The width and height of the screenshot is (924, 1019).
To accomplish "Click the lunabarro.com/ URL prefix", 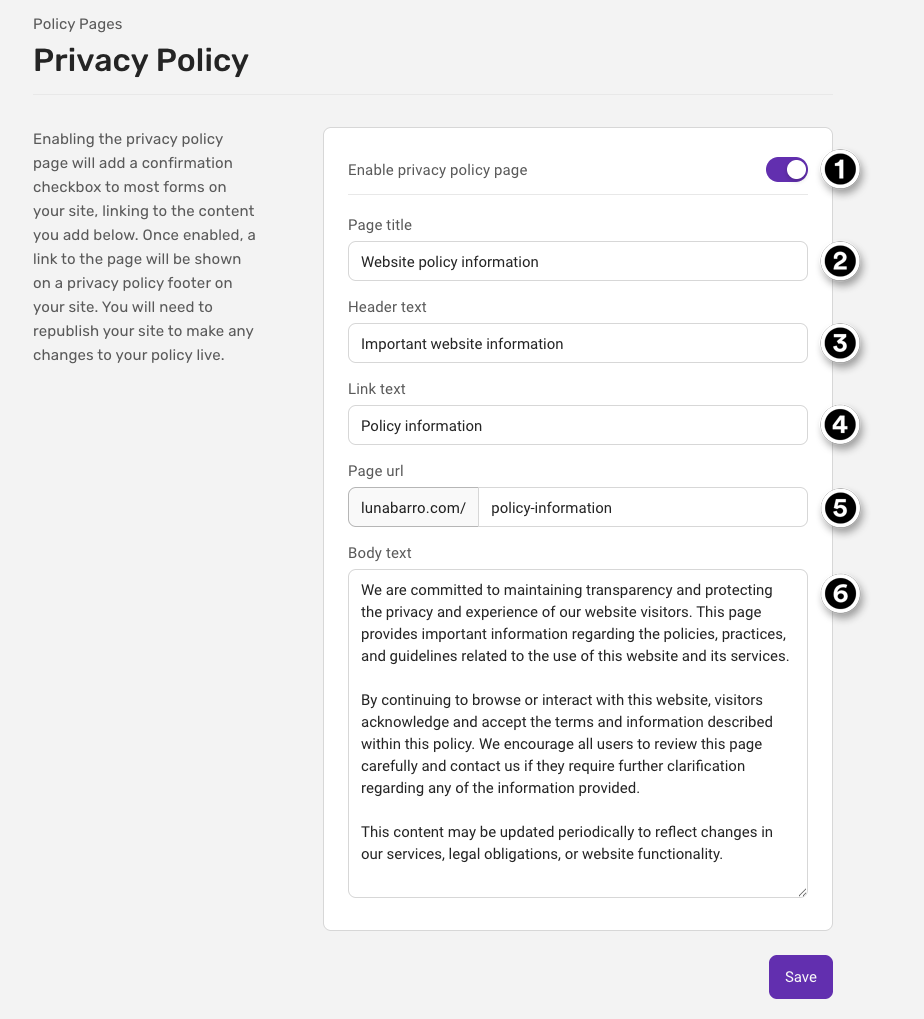I will click(413, 508).
